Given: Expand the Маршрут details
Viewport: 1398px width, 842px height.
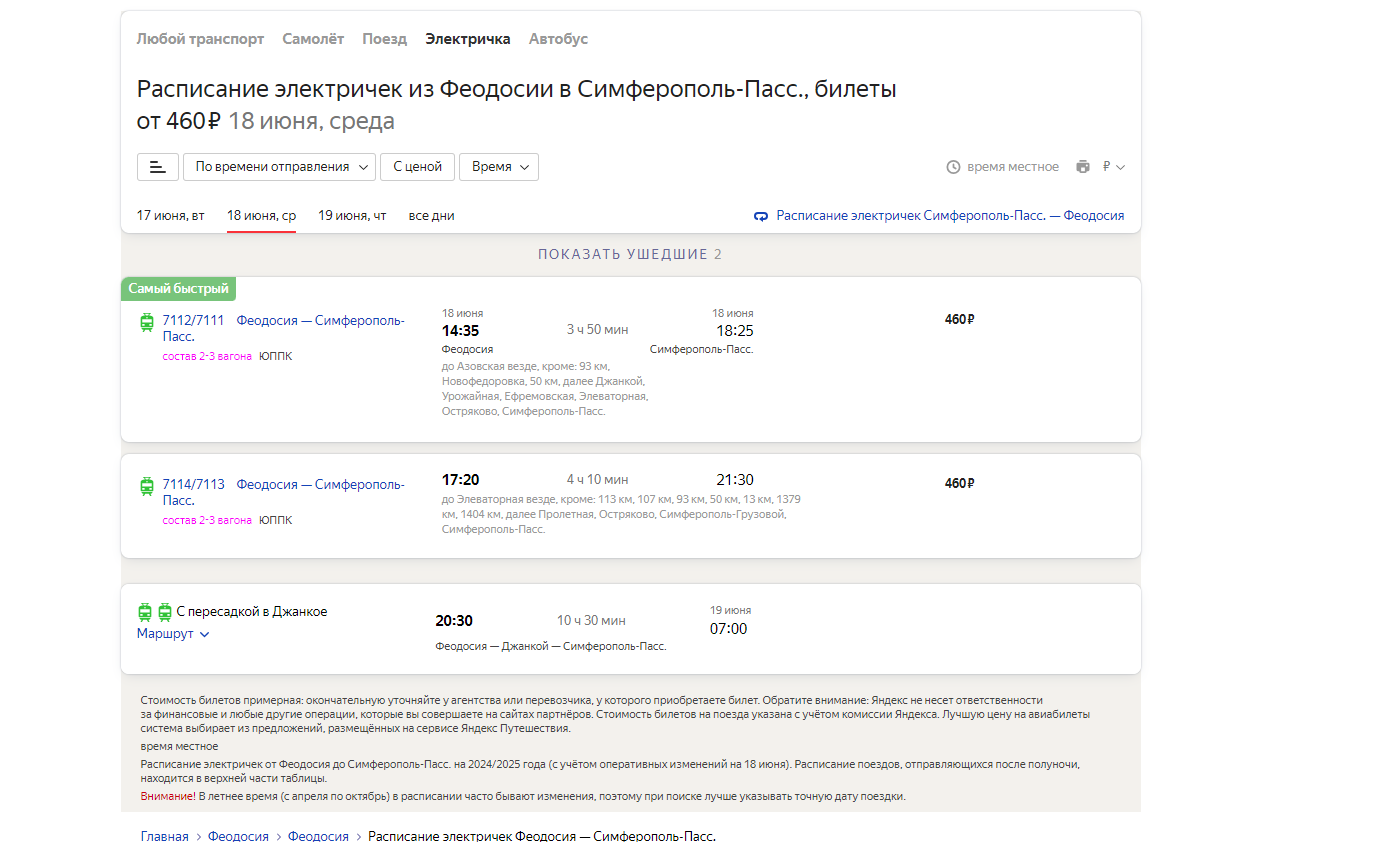Looking at the screenshot, I should point(173,634).
